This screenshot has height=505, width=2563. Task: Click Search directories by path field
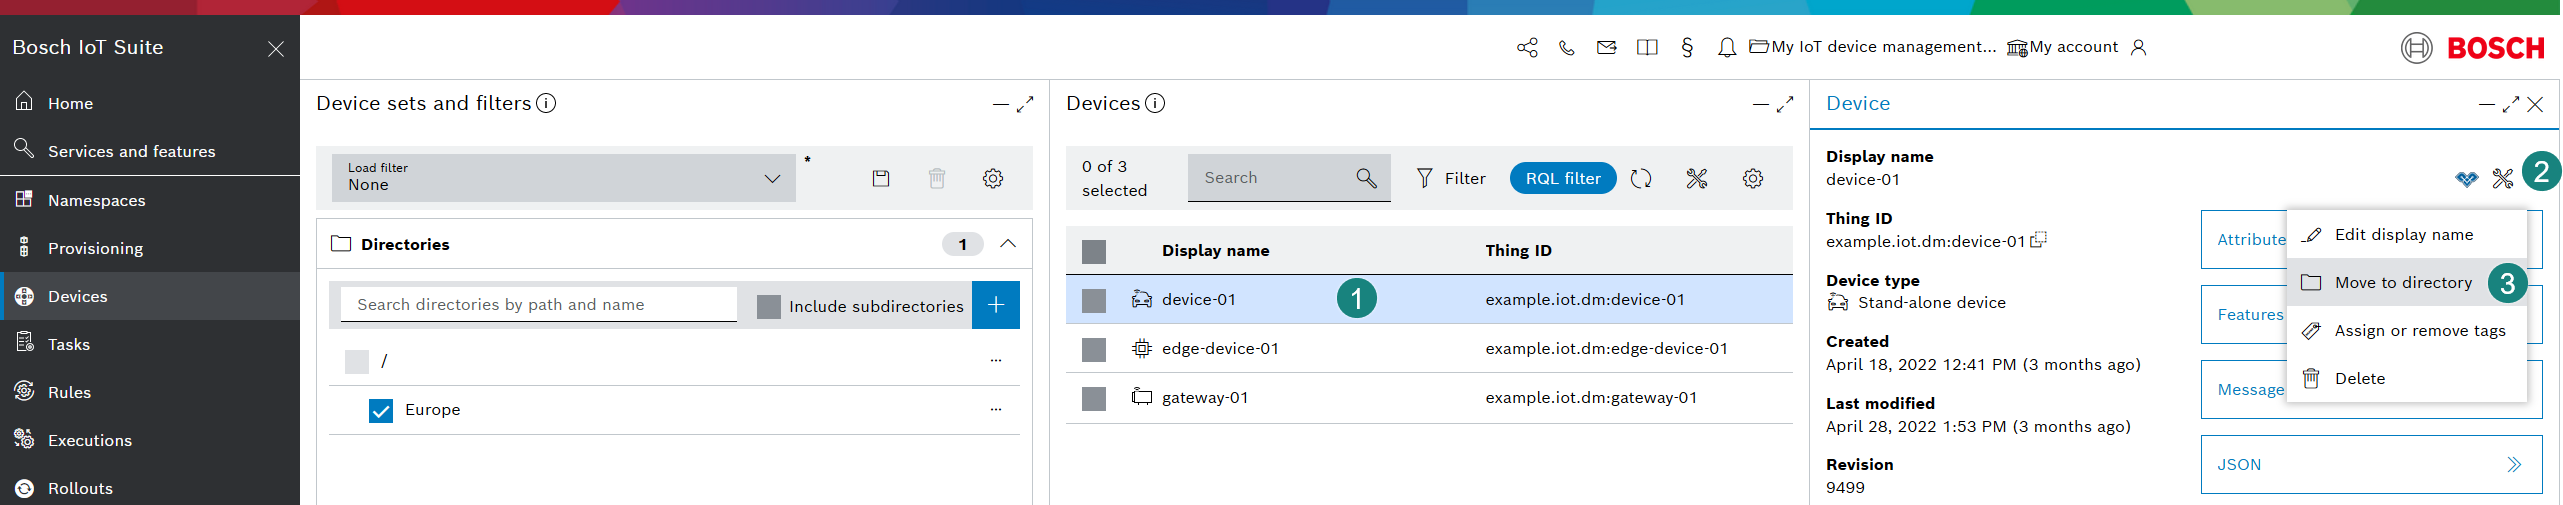click(x=539, y=304)
